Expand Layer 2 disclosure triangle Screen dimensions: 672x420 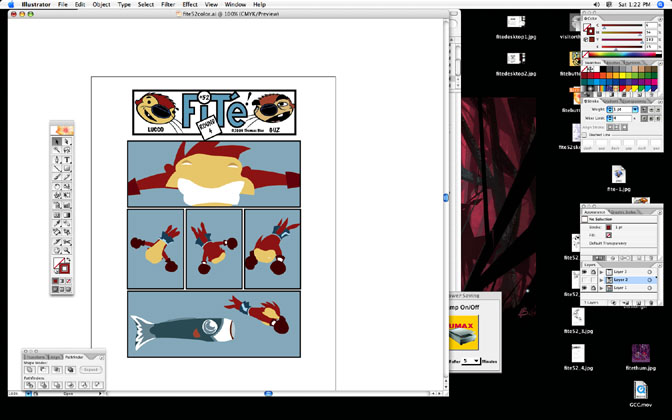(601, 280)
